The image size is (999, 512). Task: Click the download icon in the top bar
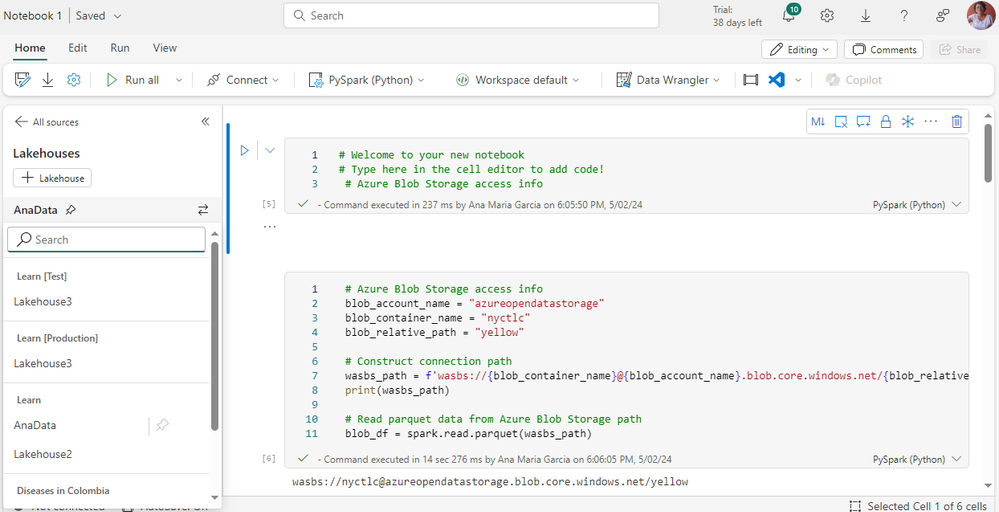tap(865, 16)
